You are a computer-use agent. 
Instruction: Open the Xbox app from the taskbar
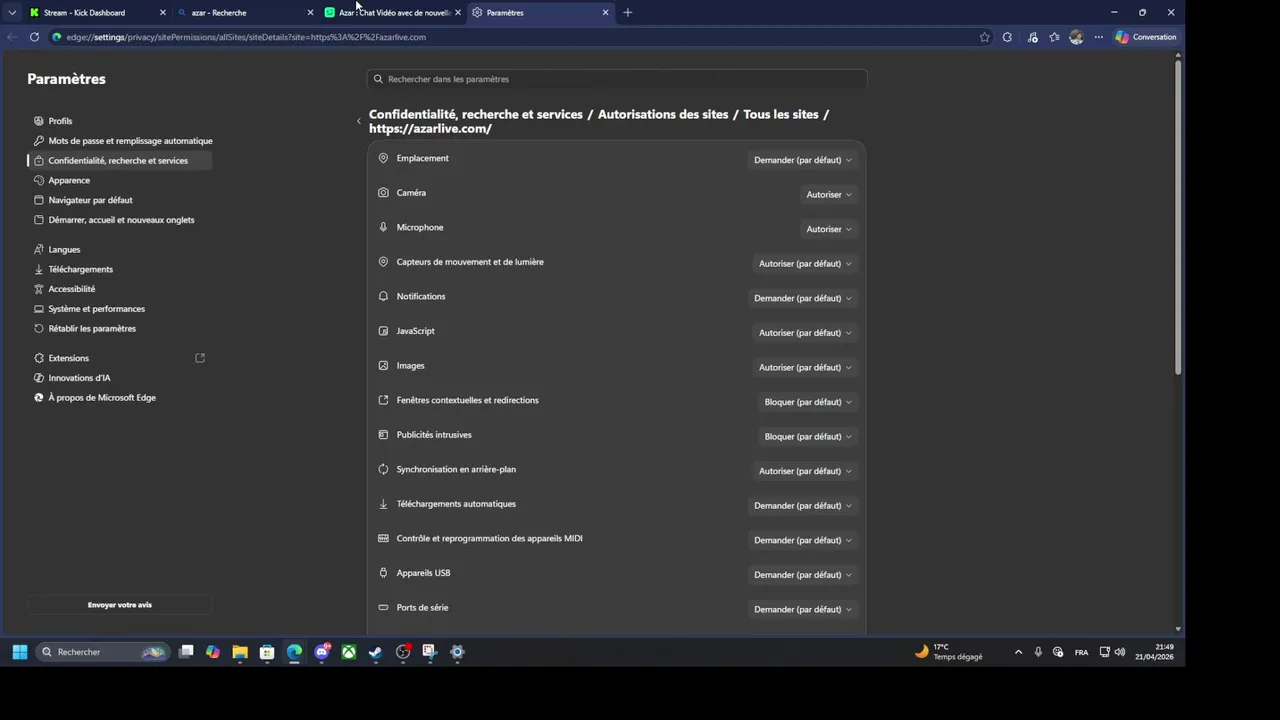pos(349,652)
